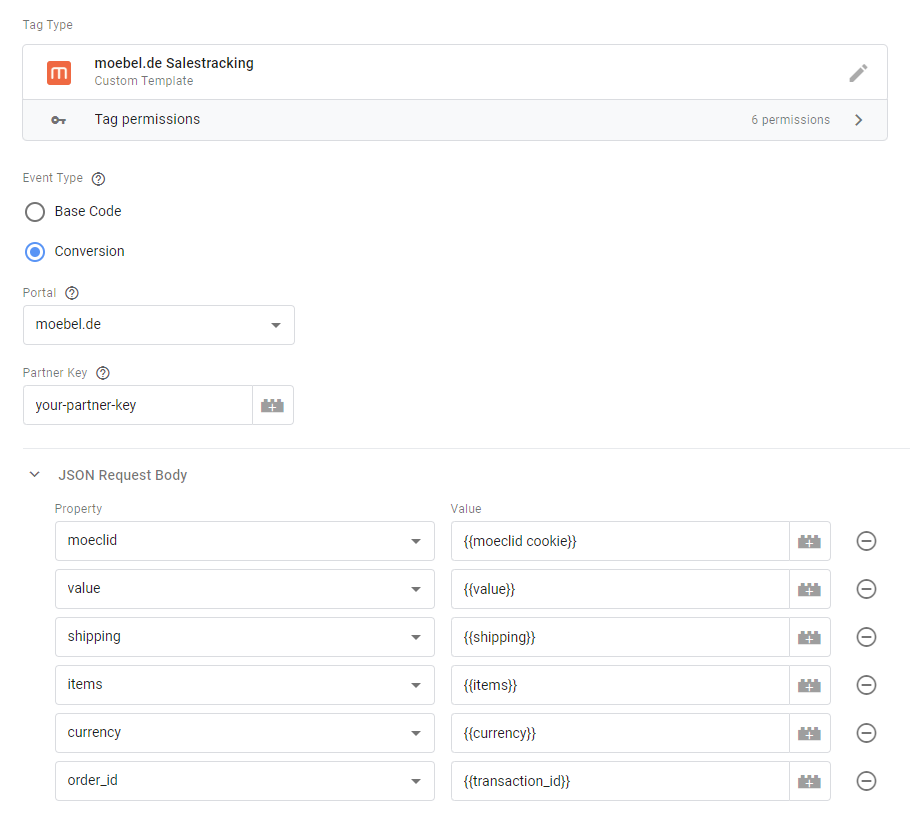Click the {{transaction_id}} value field

point(620,781)
